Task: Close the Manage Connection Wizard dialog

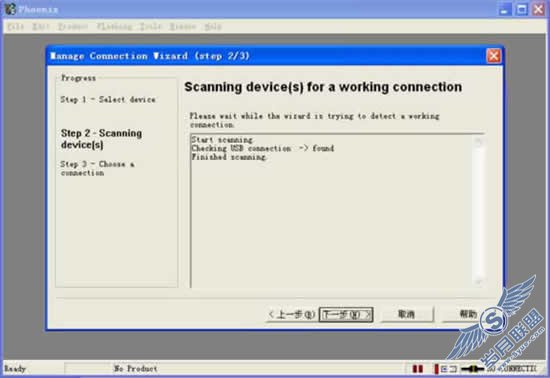Action: click(x=494, y=56)
